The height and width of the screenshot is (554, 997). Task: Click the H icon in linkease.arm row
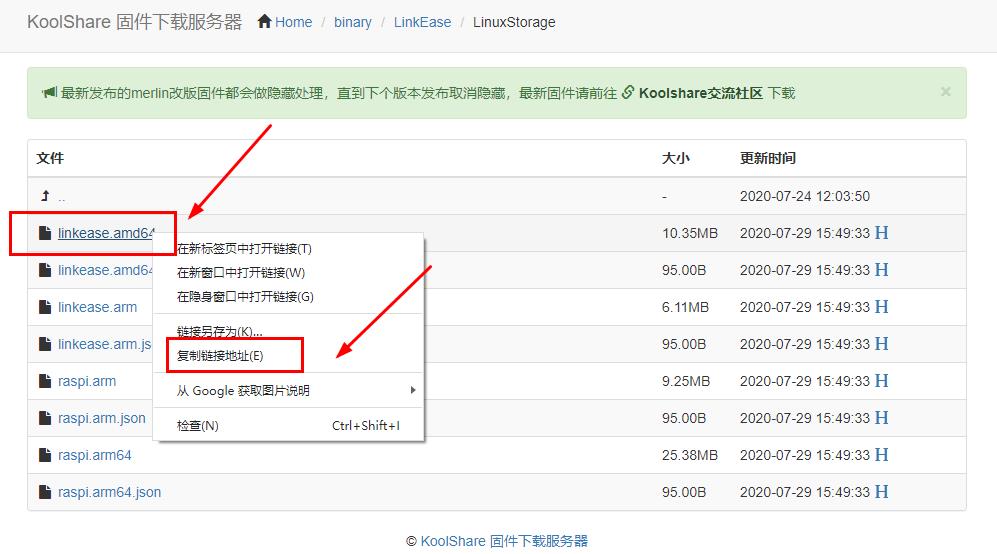coord(881,306)
